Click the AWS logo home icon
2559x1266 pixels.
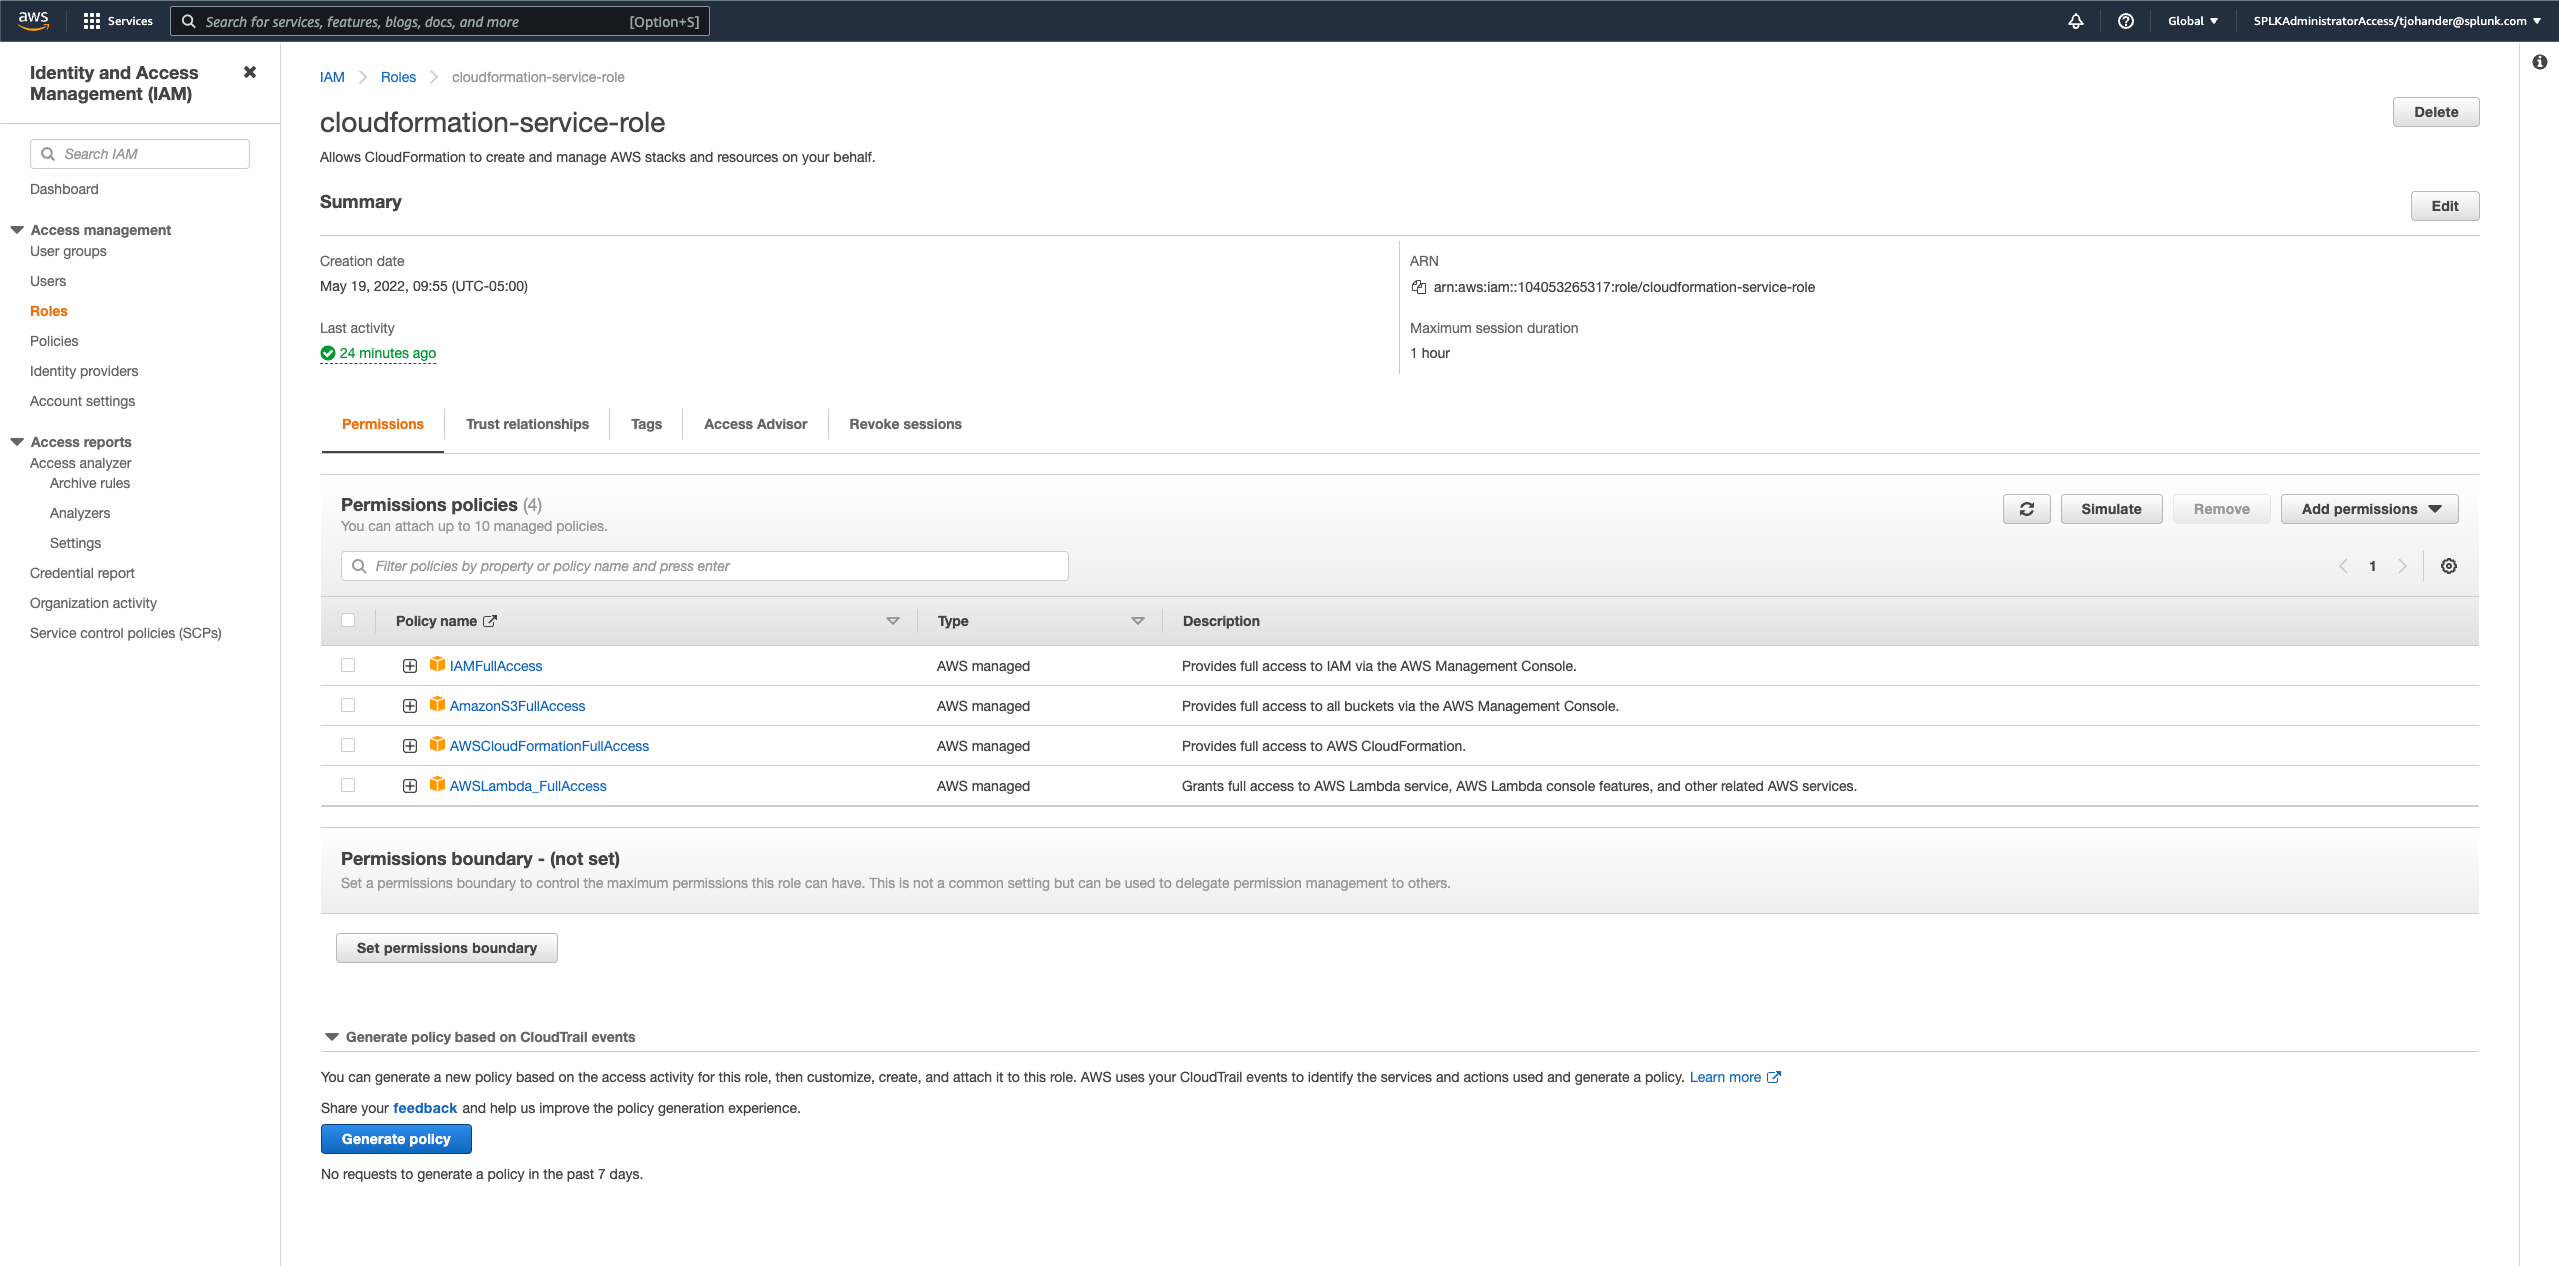tap(33, 20)
